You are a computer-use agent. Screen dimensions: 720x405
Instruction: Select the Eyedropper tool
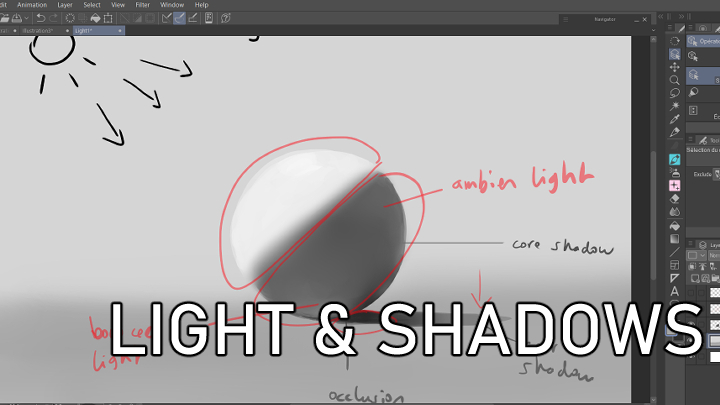(675, 119)
